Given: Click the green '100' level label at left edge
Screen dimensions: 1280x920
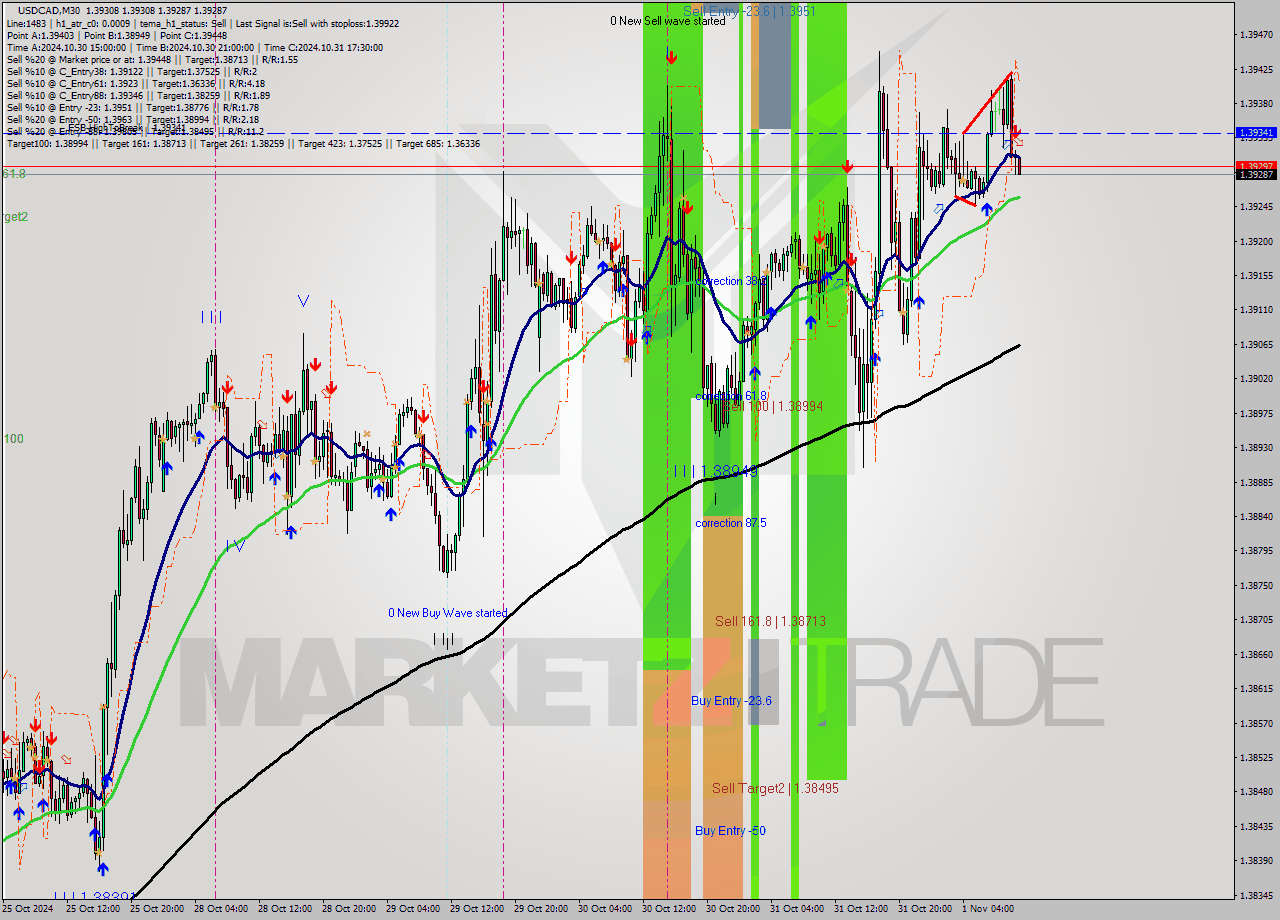Looking at the screenshot, I should [x=12, y=439].
